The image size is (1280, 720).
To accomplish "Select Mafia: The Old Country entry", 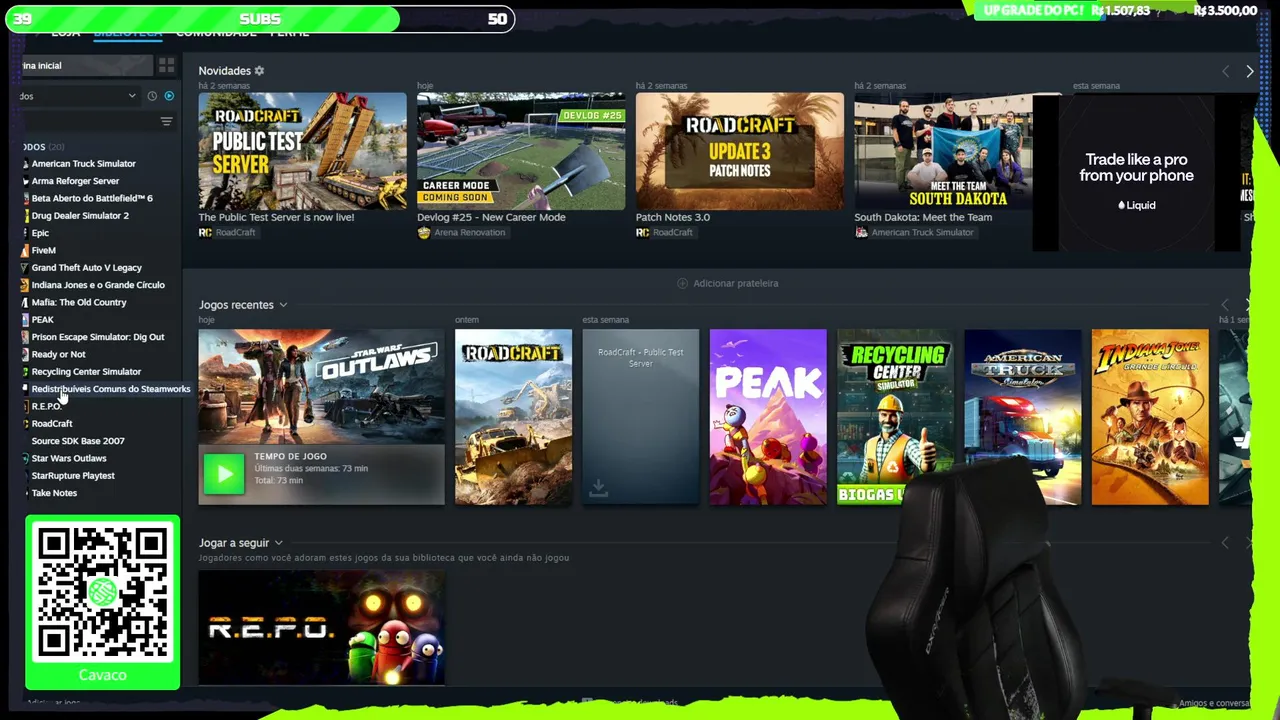I will (79, 302).
